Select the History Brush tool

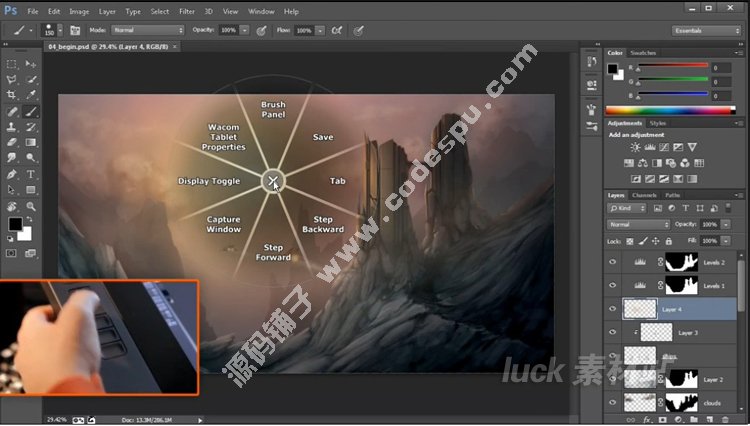(31, 127)
